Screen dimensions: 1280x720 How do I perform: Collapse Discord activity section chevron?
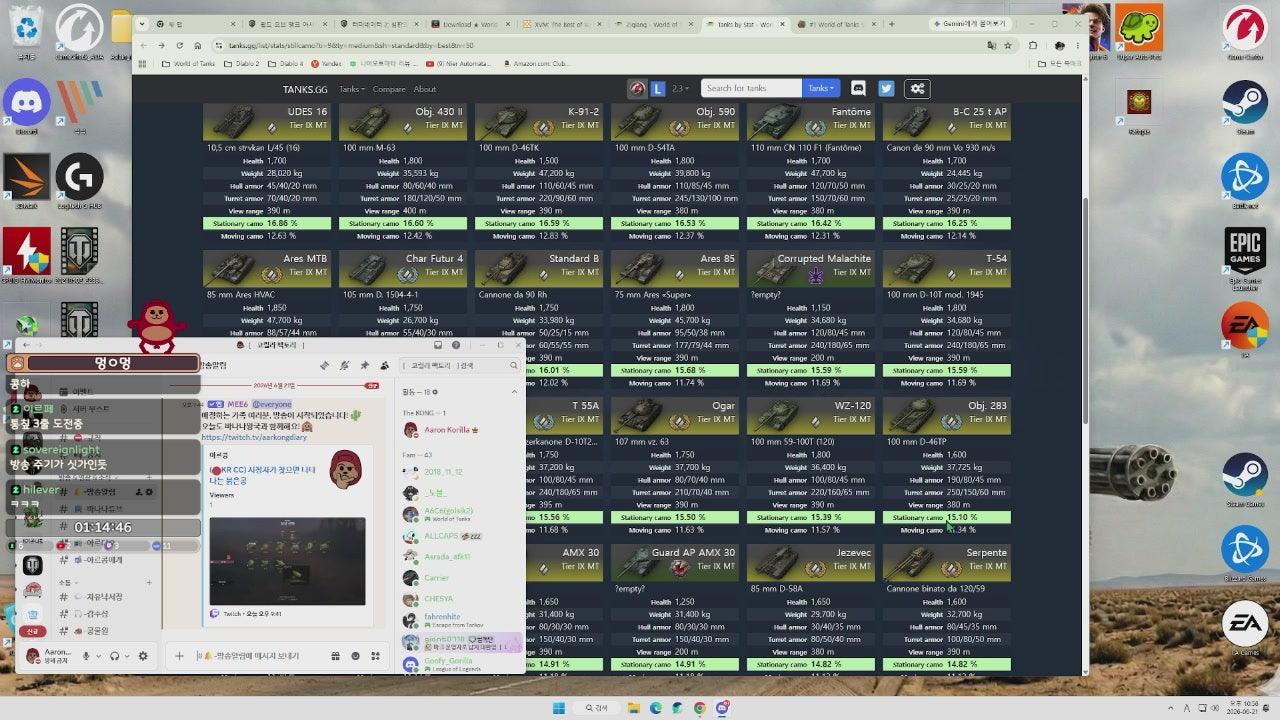(x=515, y=392)
